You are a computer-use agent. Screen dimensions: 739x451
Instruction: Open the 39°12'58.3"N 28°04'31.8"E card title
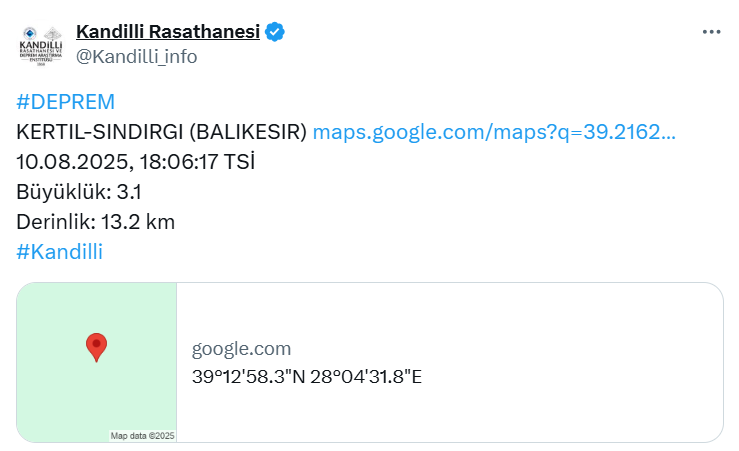click(x=307, y=377)
